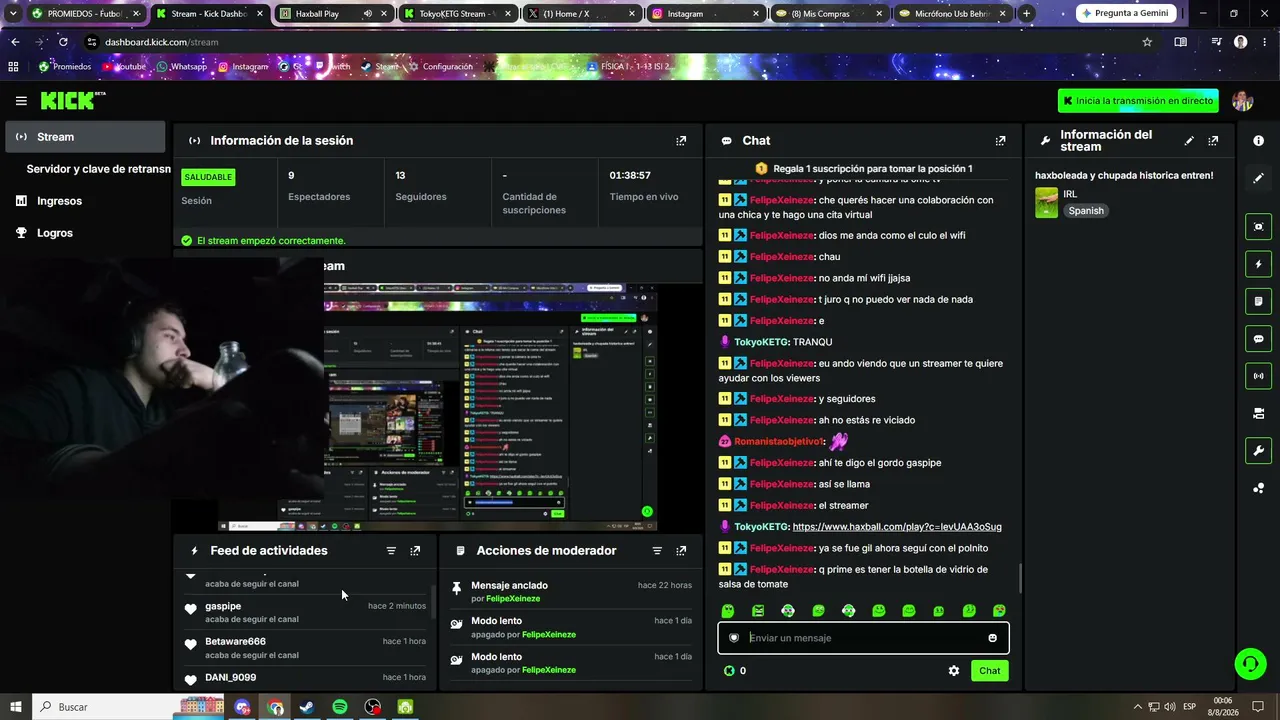1280x720 pixels.
Task: Click the IRL category thumbnail
Action: pos(1046,203)
